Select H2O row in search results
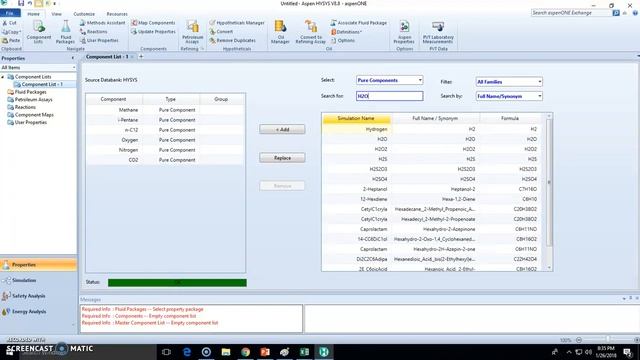The height and width of the screenshot is (360, 640). [x=432, y=139]
